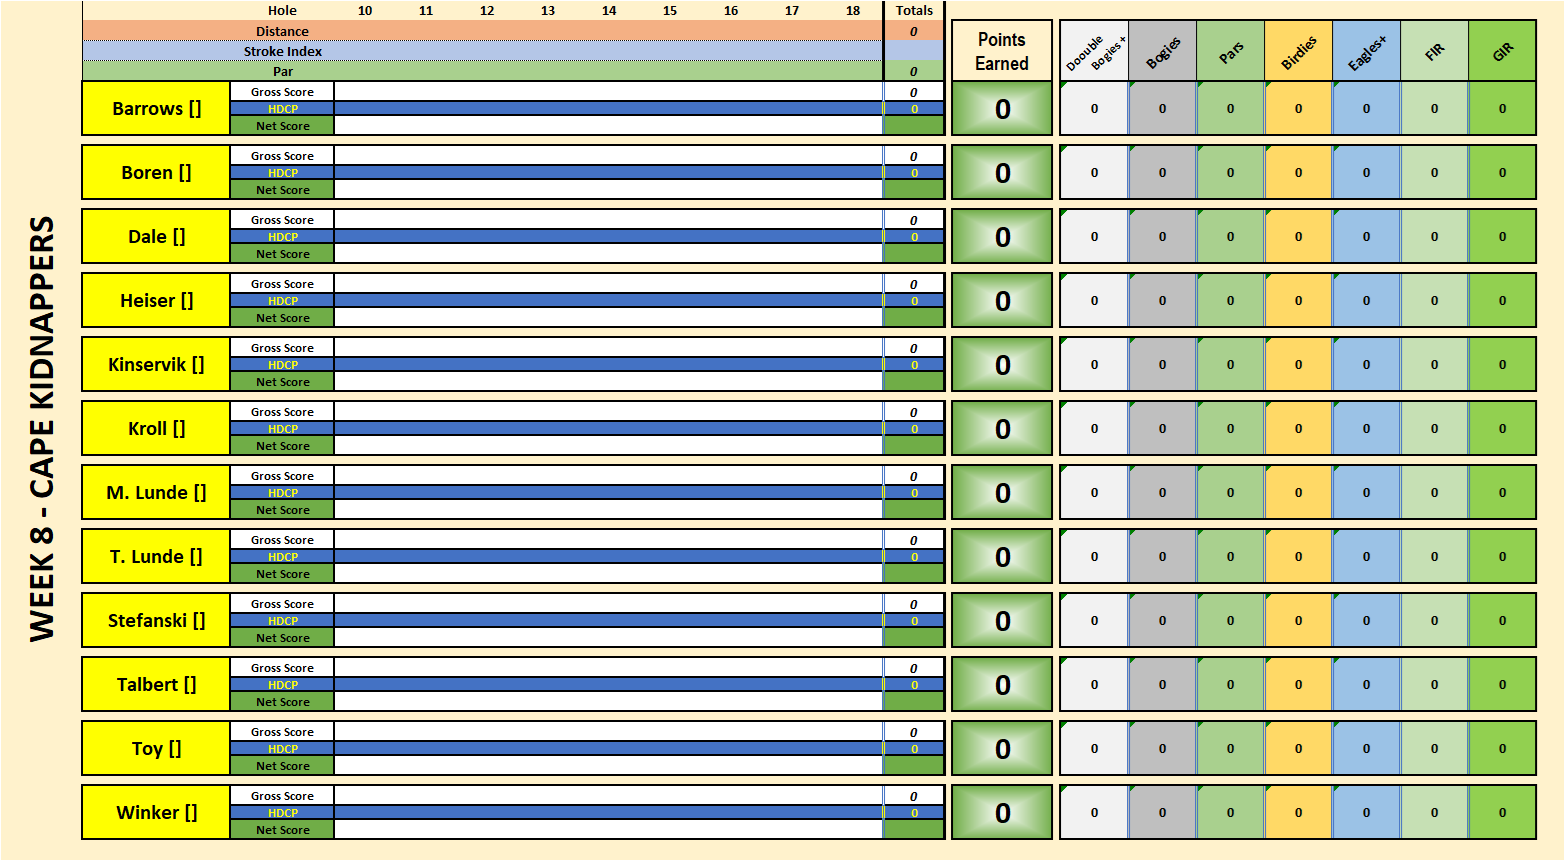Click the Double Bogies+ column header

(1094, 51)
